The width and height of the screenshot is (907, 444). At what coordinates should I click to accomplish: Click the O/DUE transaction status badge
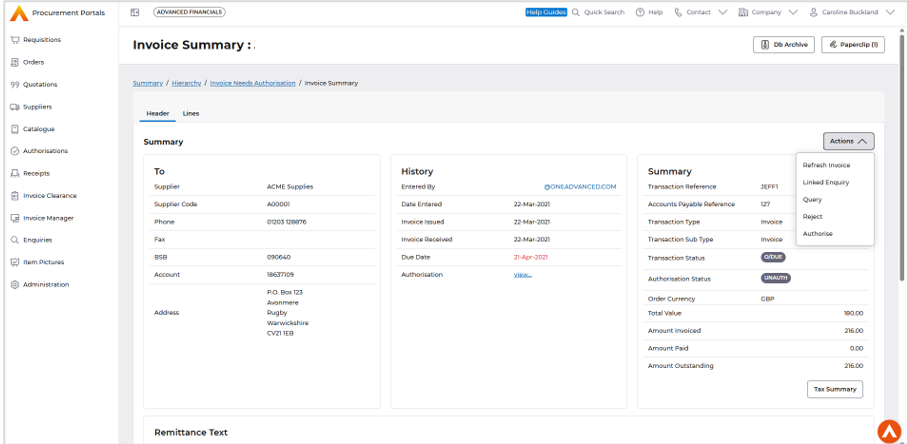[773, 257]
